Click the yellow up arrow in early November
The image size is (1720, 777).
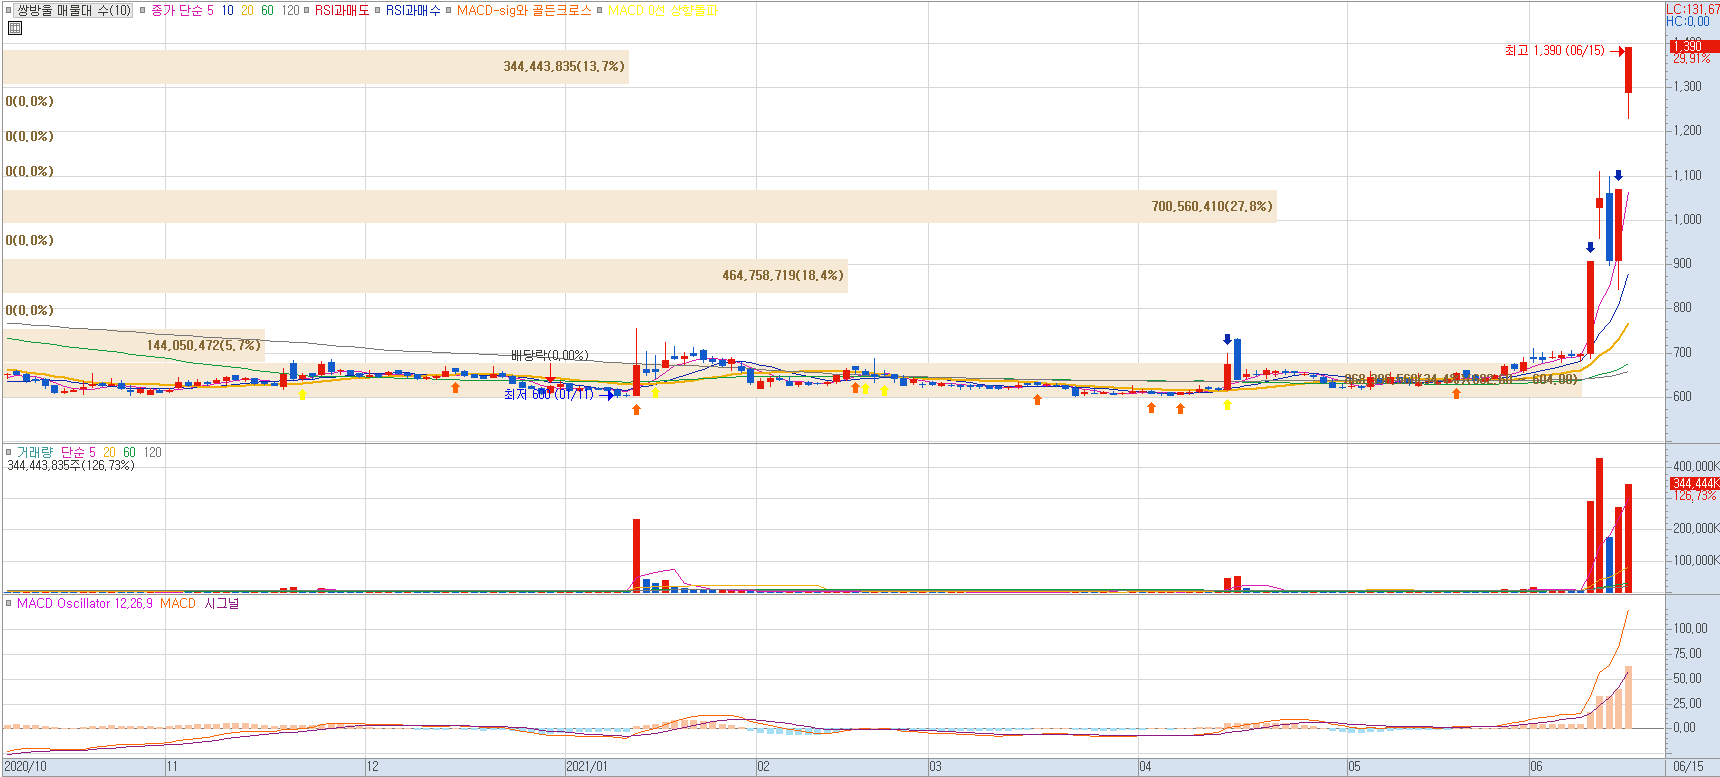coord(302,395)
